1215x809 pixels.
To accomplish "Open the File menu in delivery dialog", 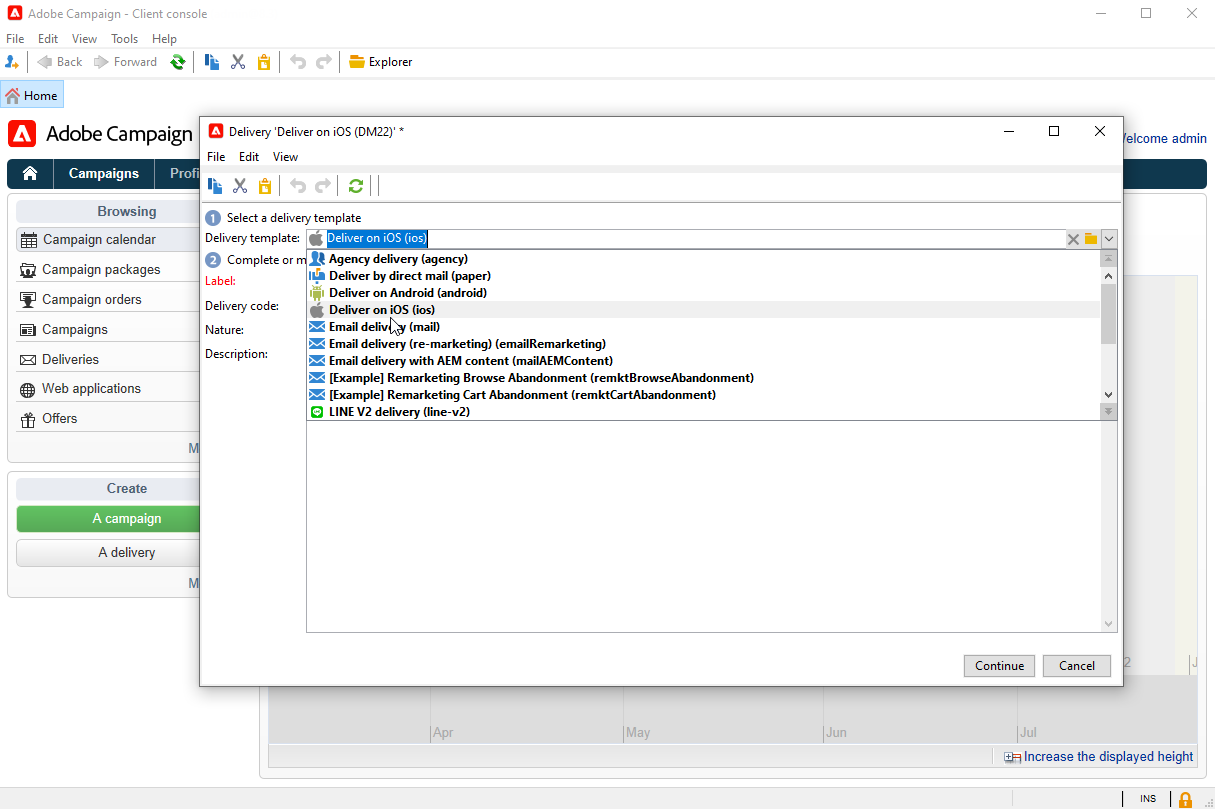I will pyautogui.click(x=216, y=157).
